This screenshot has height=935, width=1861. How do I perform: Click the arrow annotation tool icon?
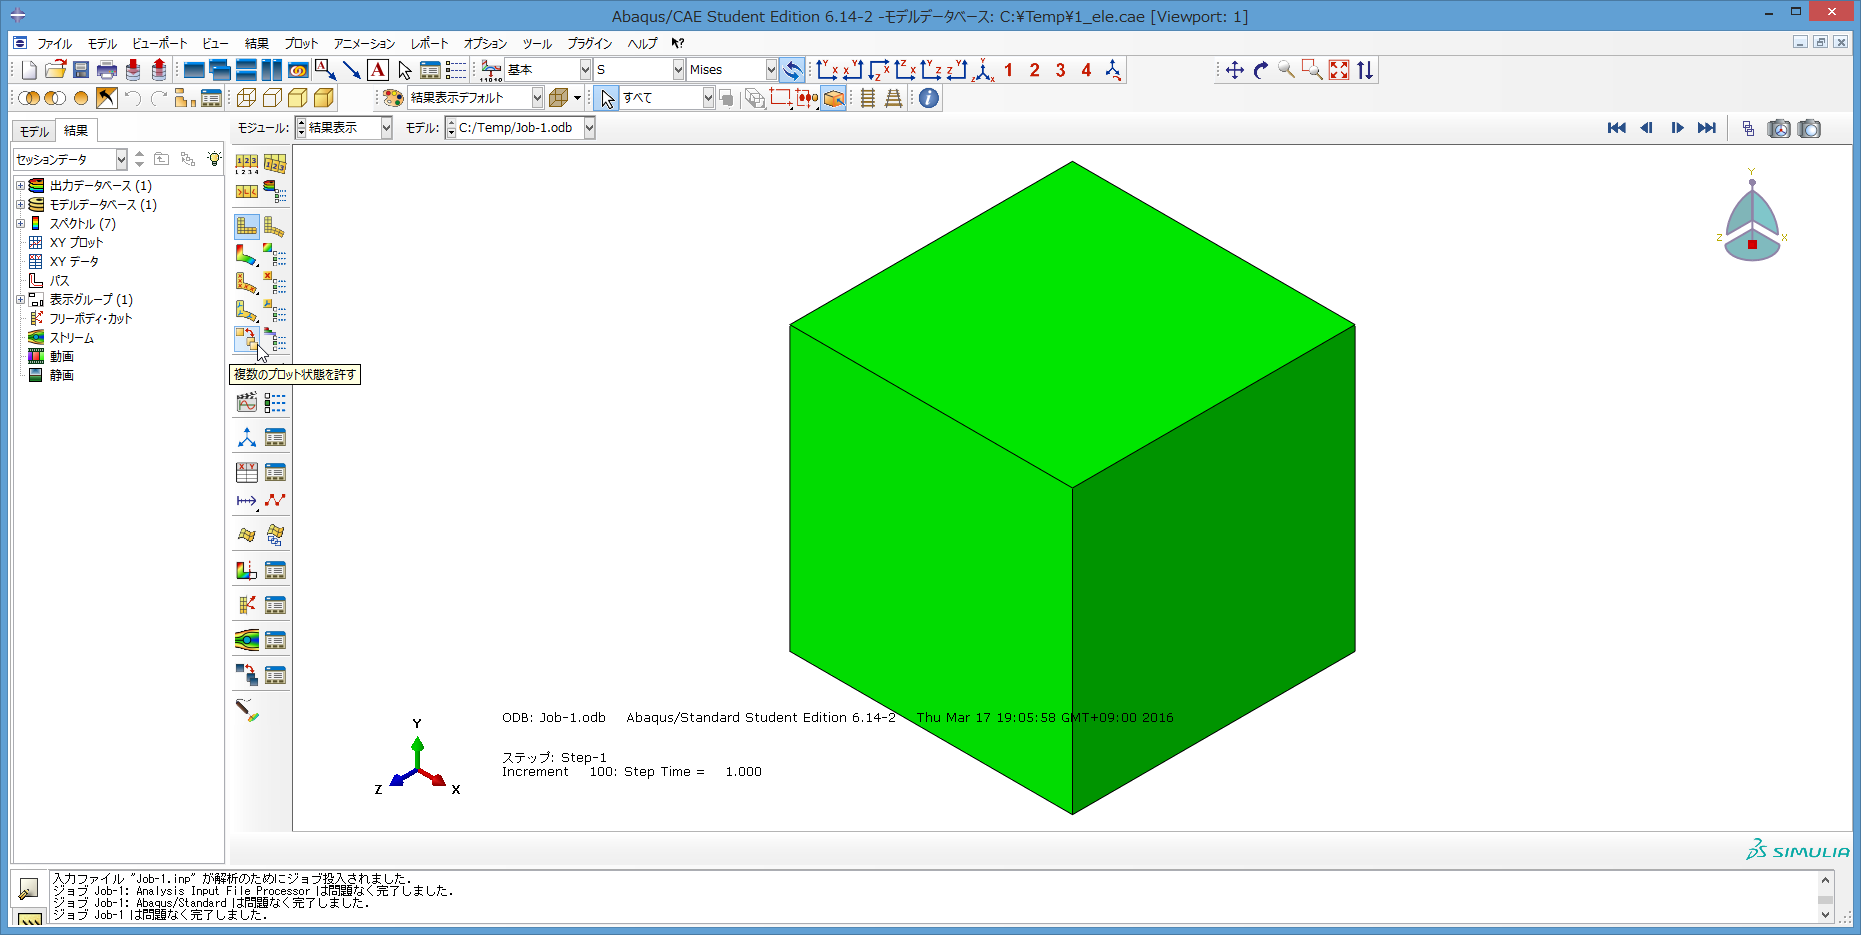[x=351, y=70]
